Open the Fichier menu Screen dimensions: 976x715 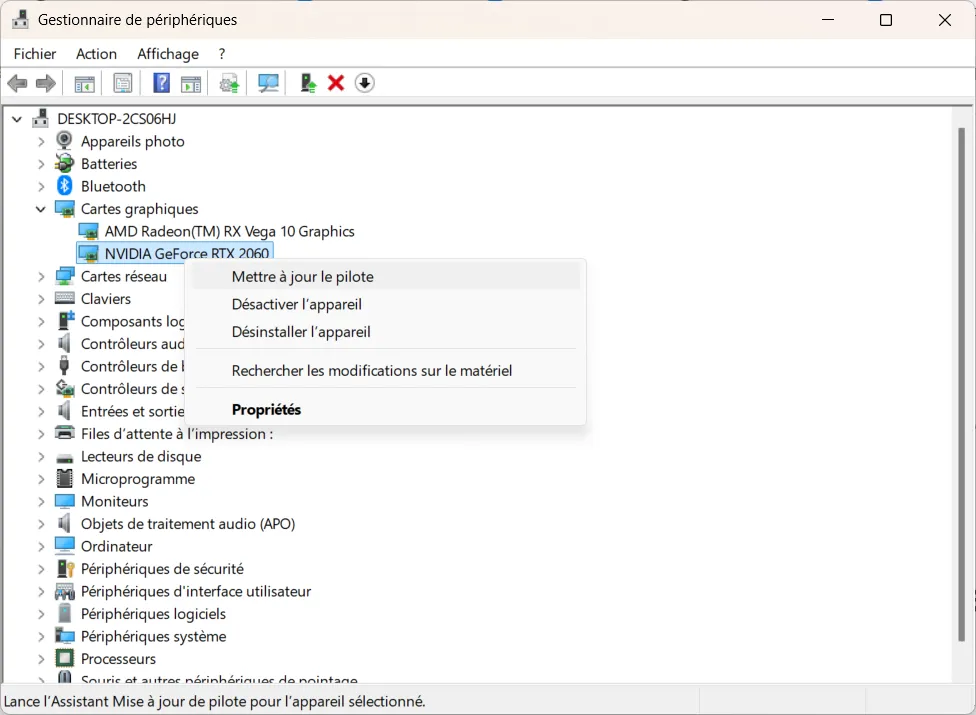(35, 54)
